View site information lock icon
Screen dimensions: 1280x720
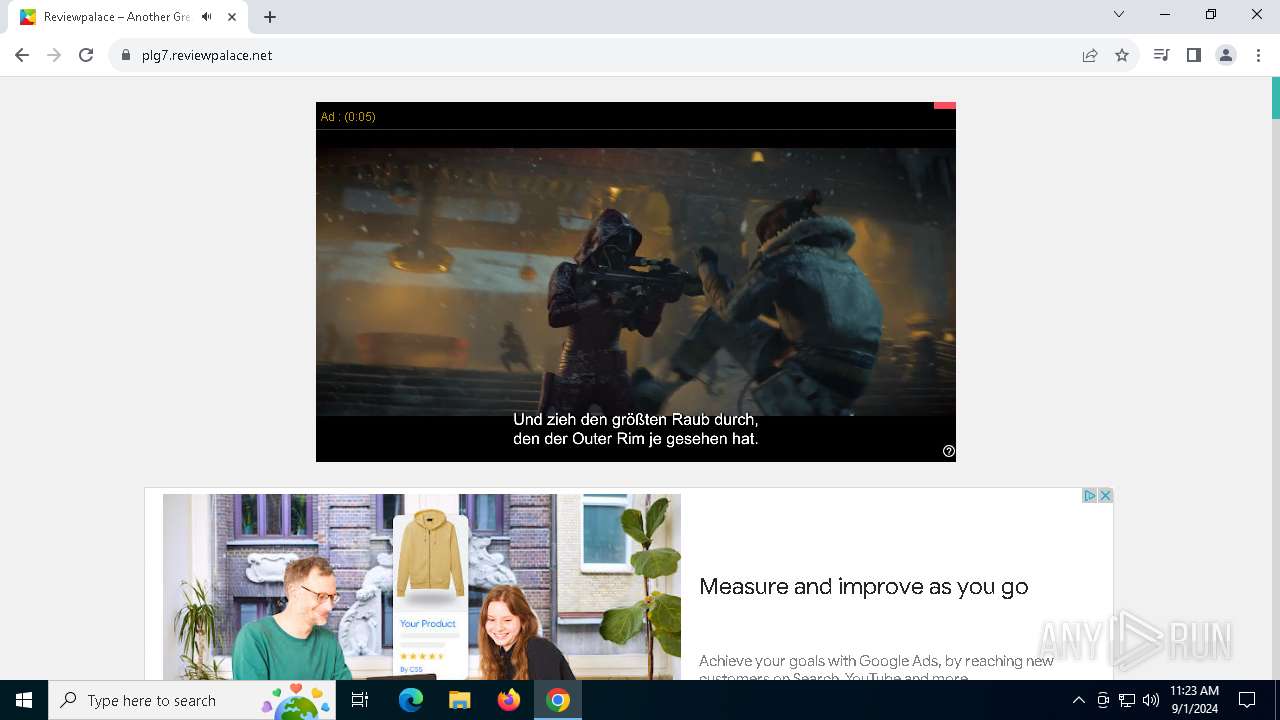[126, 55]
